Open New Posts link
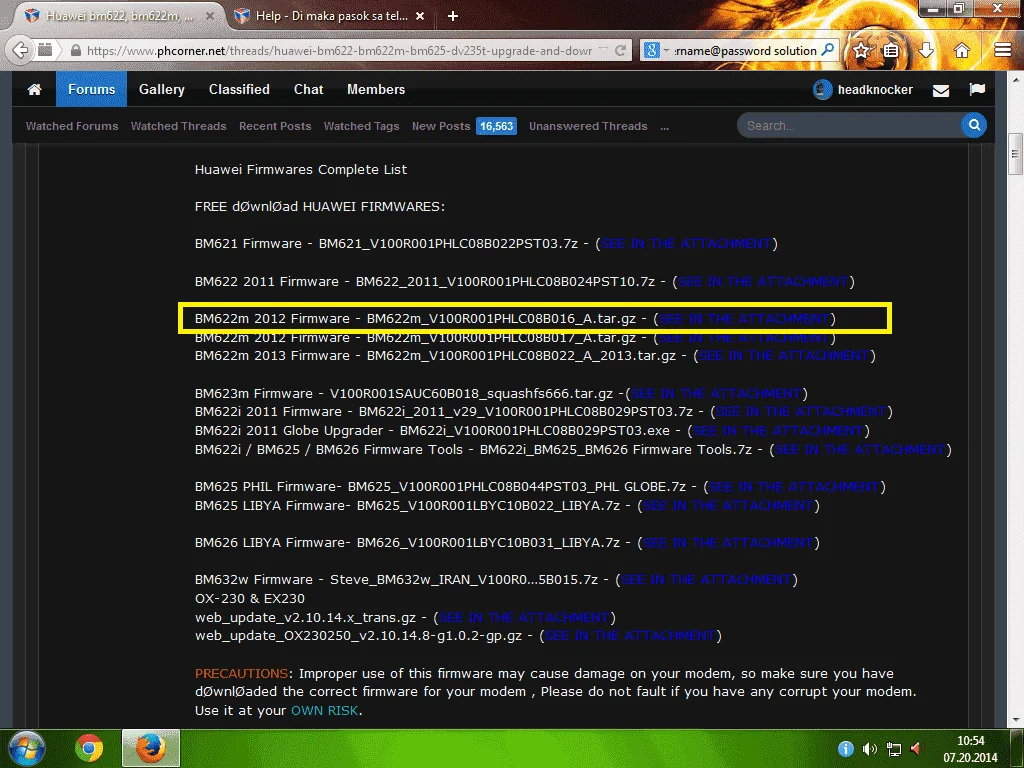This screenshot has height=768, width=1024. [x=441, y=126]
